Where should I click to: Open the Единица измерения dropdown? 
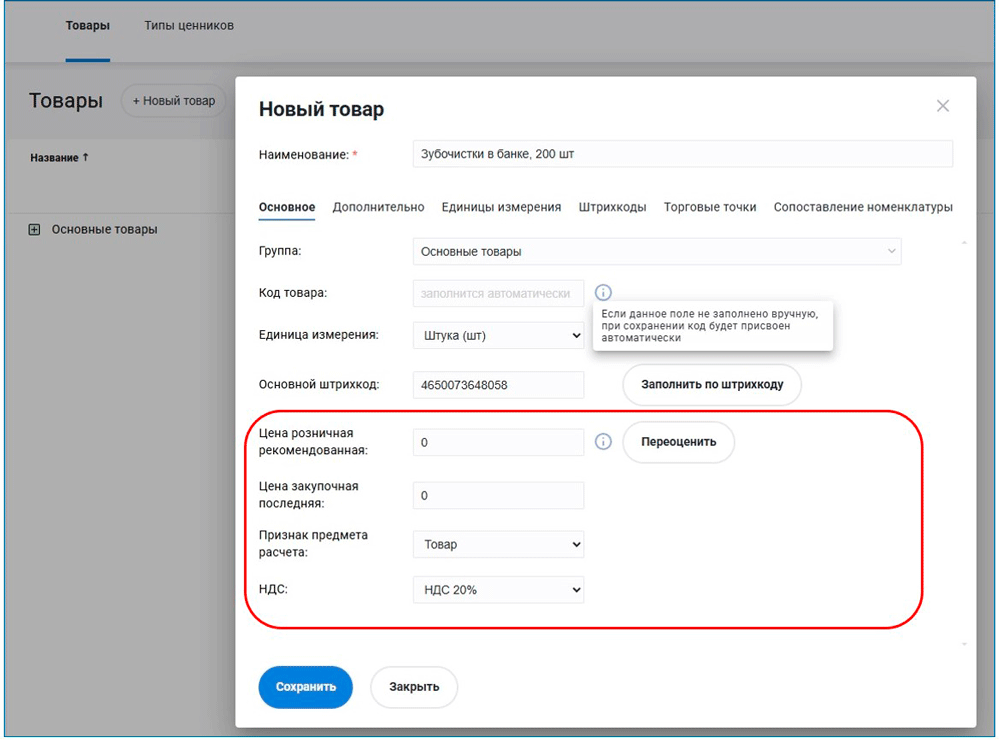tap(498, 336)
